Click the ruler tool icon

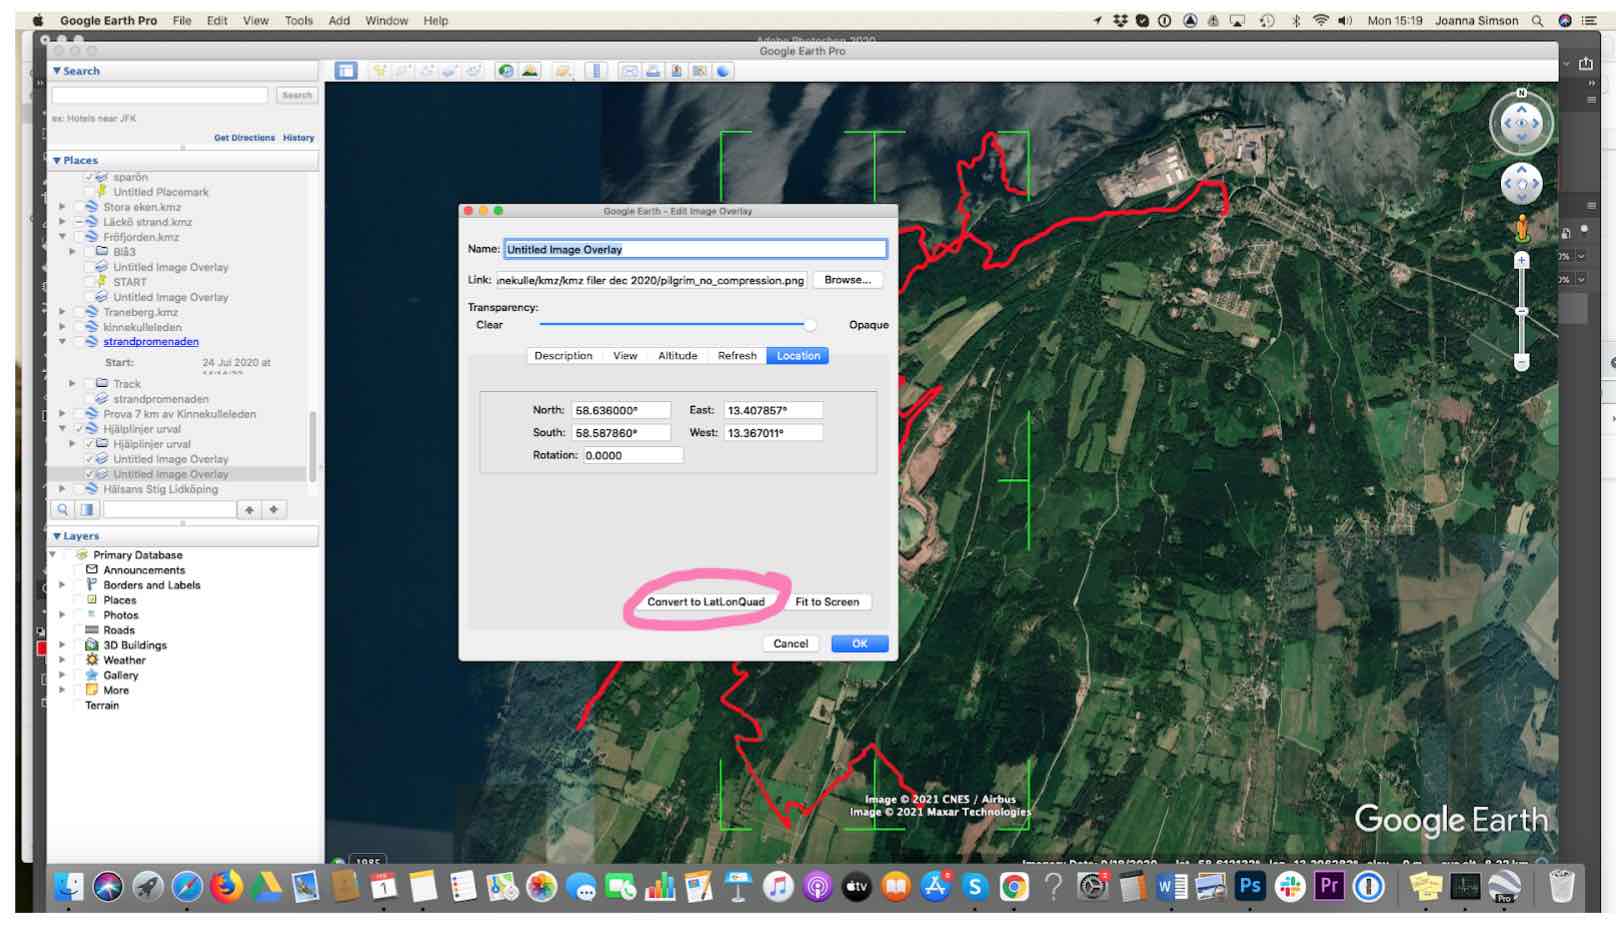[x=596, y=71]
